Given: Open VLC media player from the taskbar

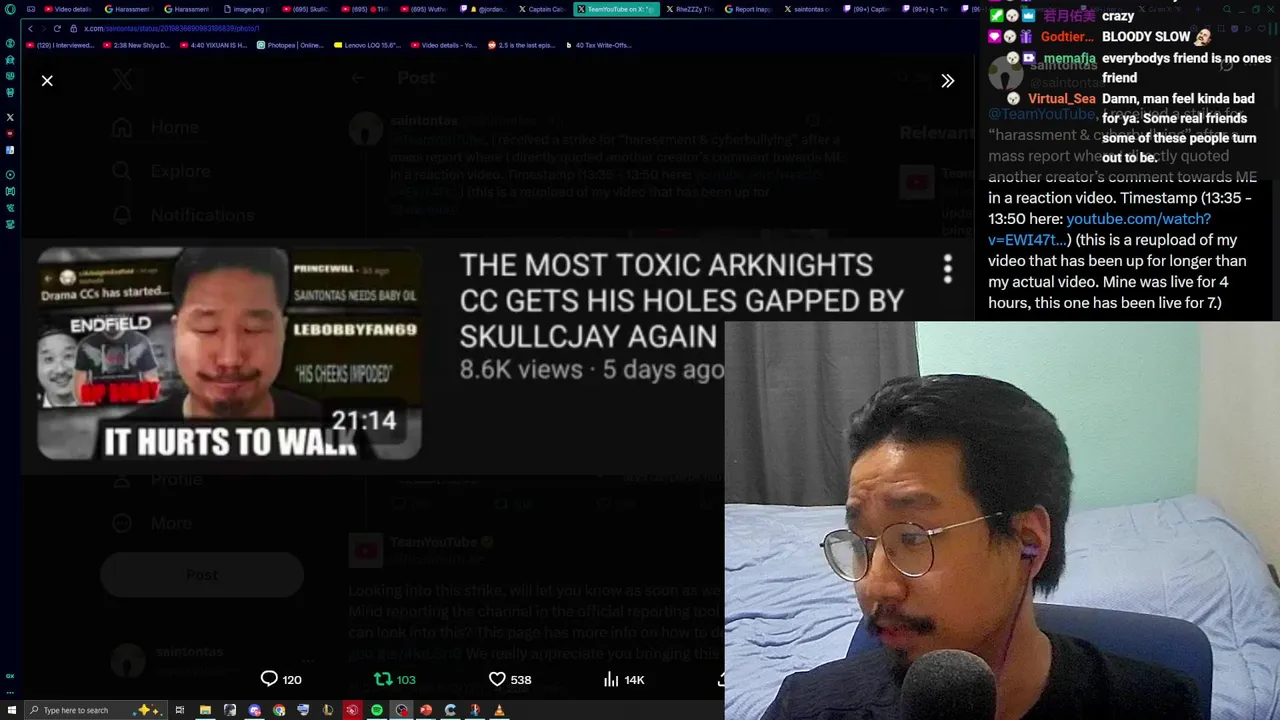Looking at the screenshot, I should pyautogui.click(x=499, y=710).
